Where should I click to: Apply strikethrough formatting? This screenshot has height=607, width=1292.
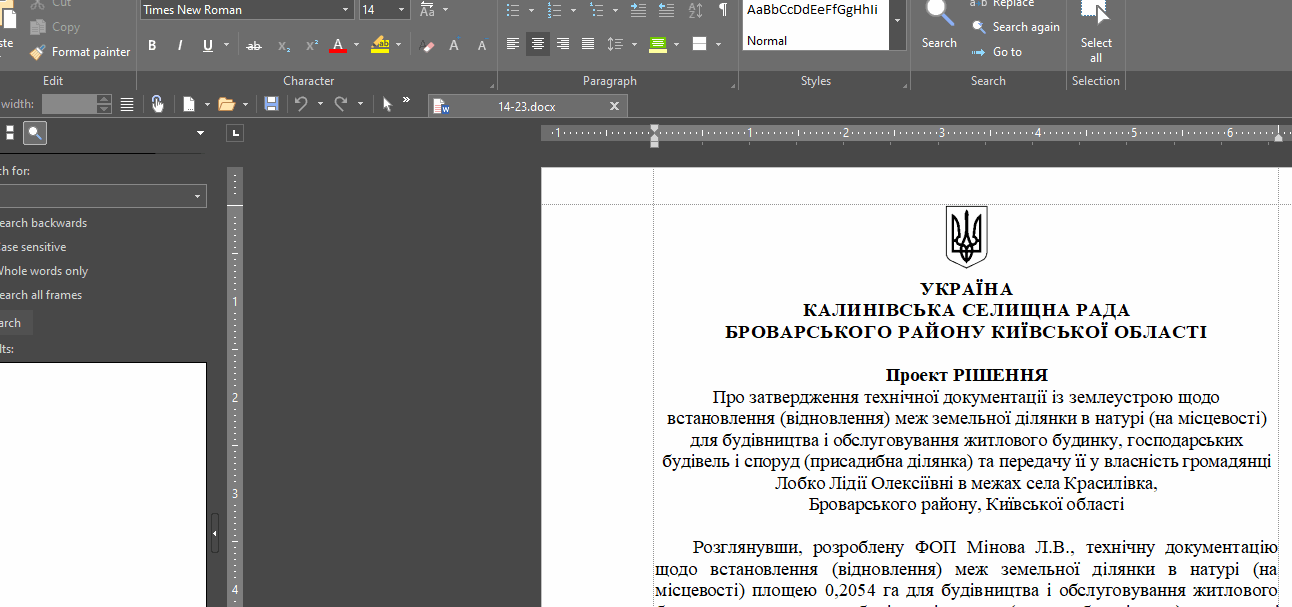pos(254,45)
